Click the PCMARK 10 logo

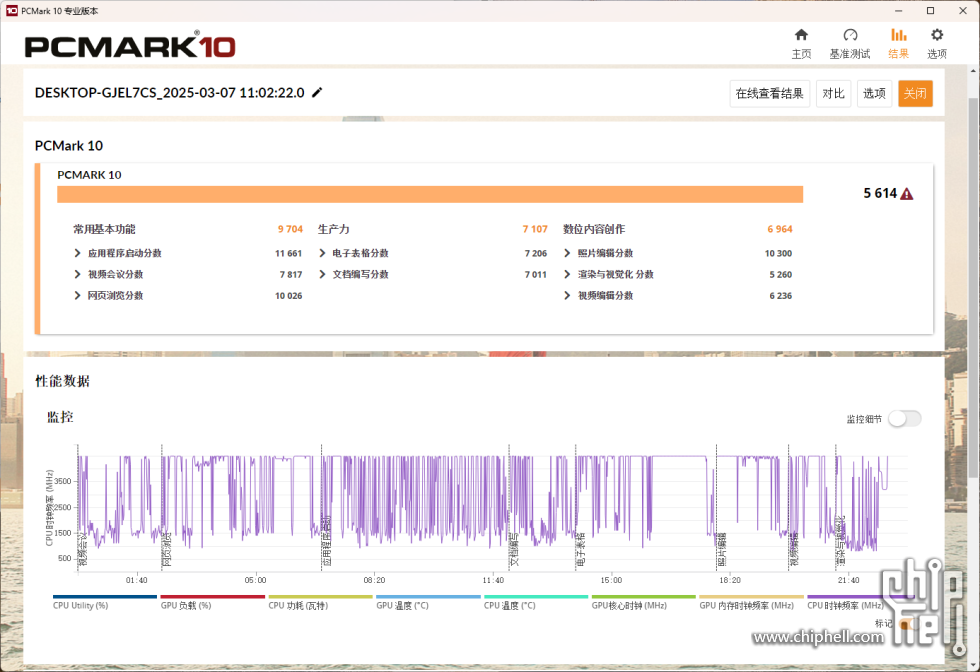click(130, 46)
